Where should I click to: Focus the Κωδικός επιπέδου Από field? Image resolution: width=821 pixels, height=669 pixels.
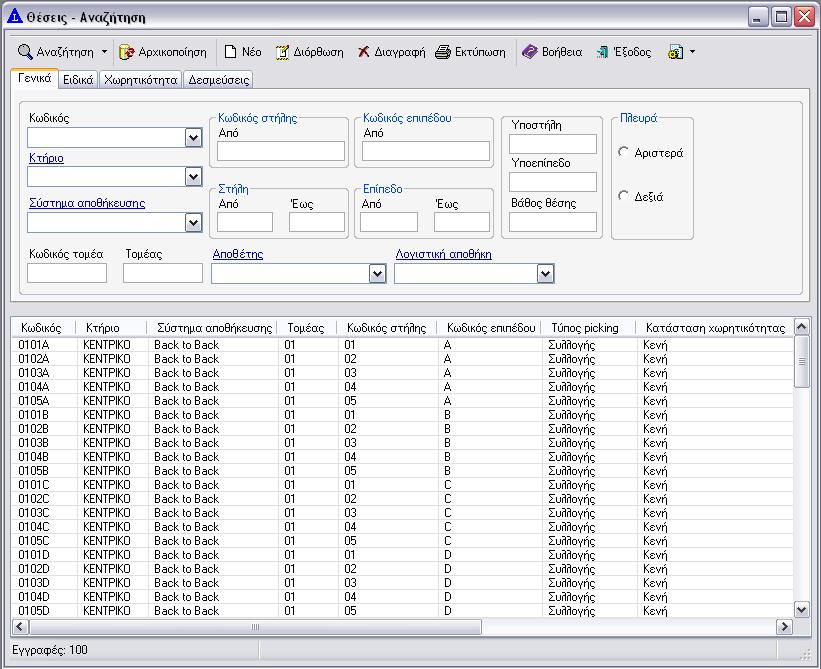[426, 151]
